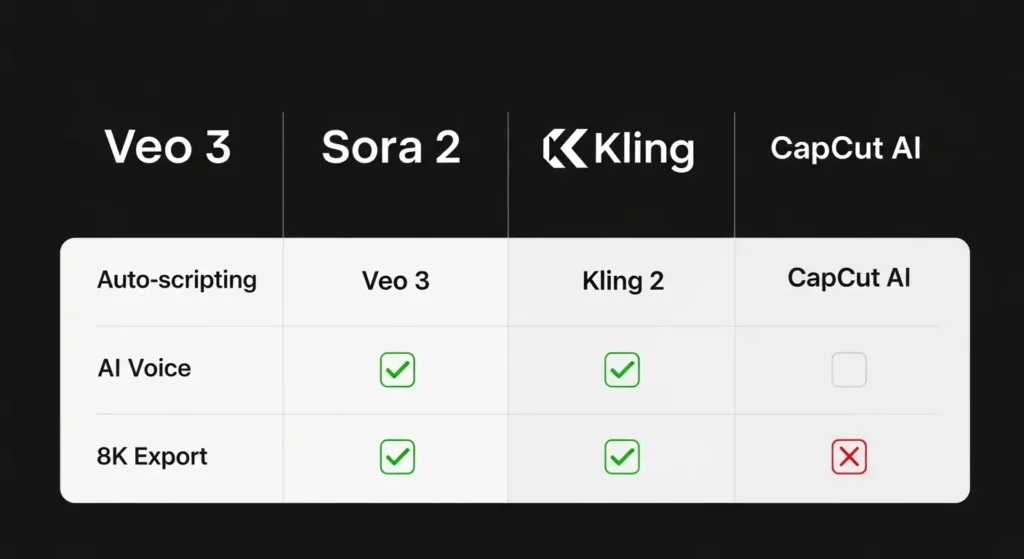This screenshot has height=559, width=1024.
Task: Click the Kling 2 table cell
Action: tap(623, 281)
